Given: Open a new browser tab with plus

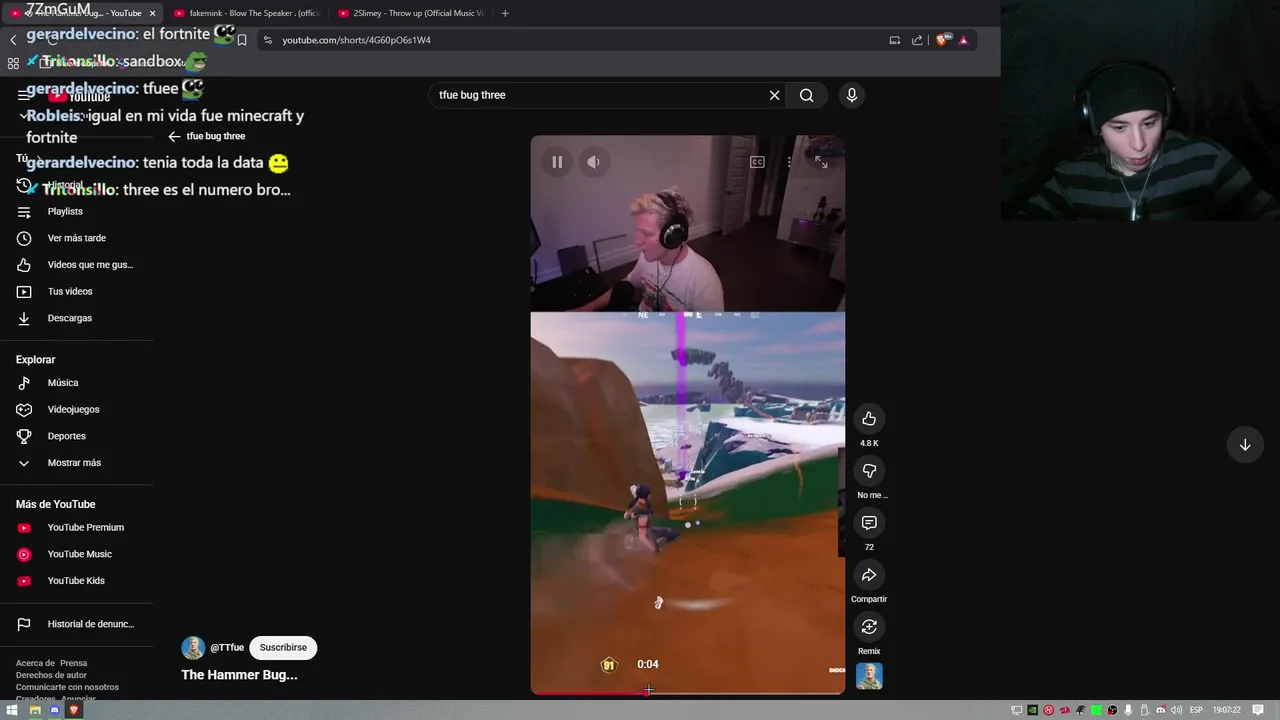Looking at the screenshot, I should [505, 13].
